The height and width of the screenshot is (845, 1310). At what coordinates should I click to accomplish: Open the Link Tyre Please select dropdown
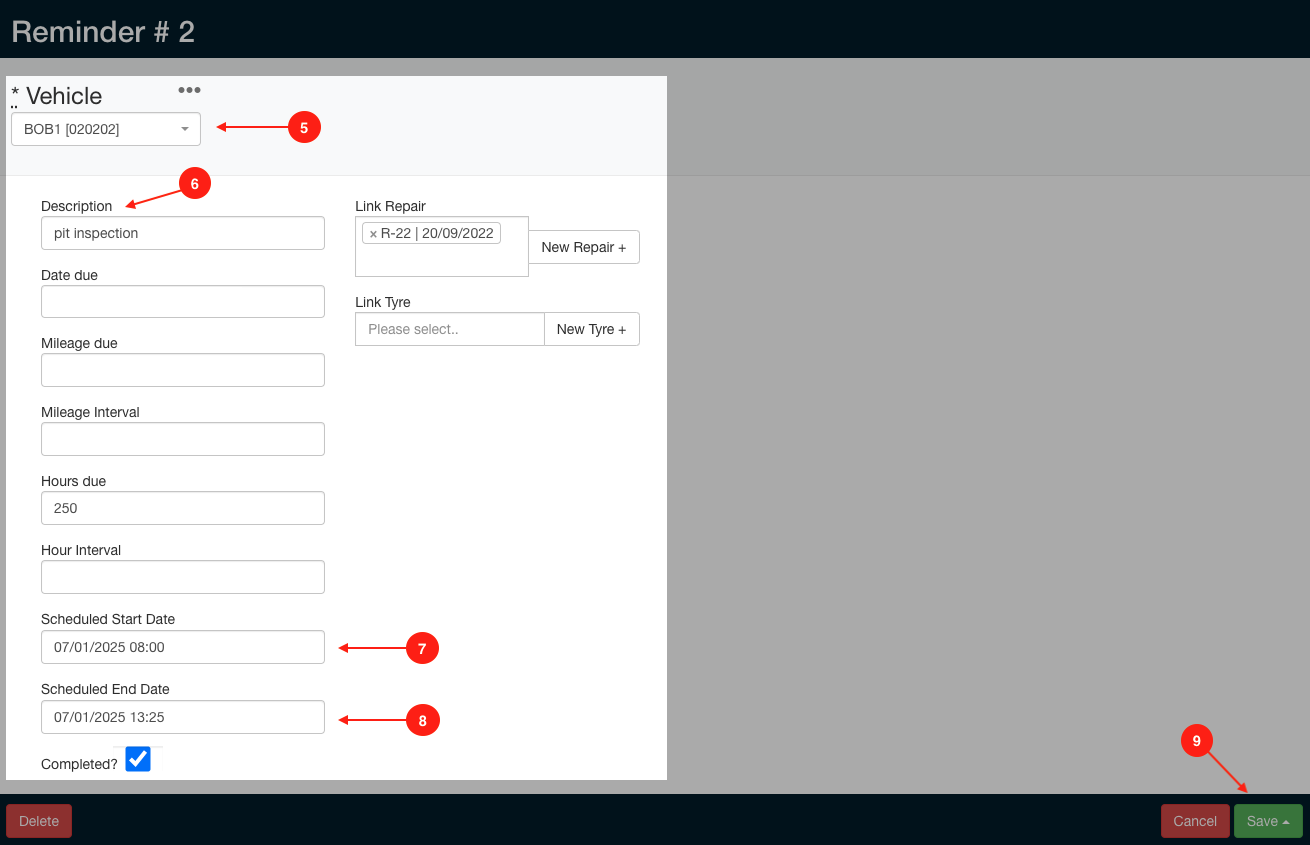click(450, 329)
